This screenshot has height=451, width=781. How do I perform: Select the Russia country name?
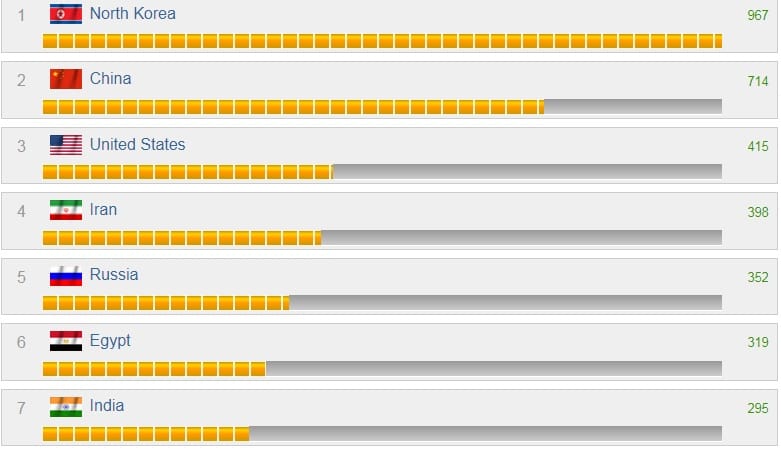point(114,275)
